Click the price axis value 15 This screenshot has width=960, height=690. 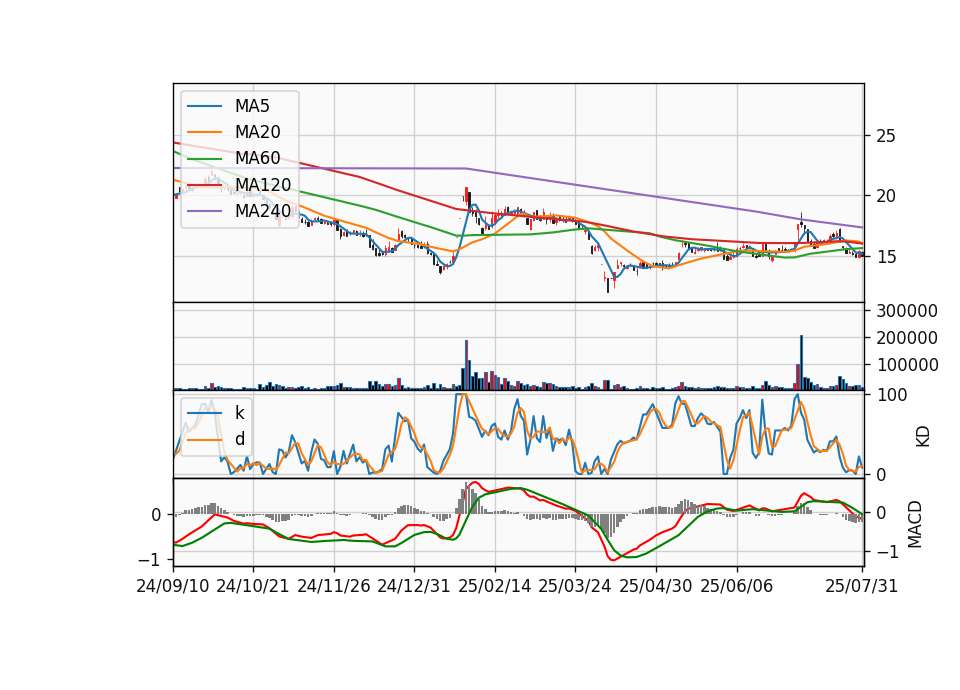click(886, 257)
